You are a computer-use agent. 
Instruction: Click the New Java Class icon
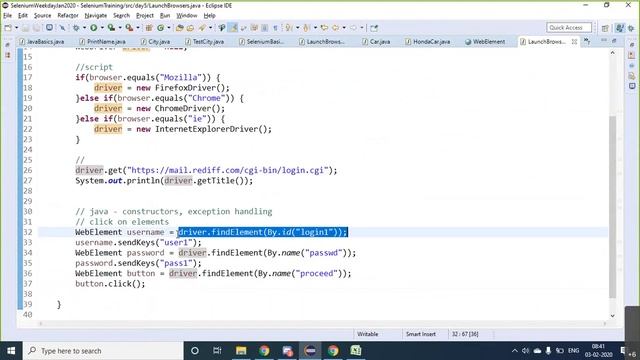[161, 28]
